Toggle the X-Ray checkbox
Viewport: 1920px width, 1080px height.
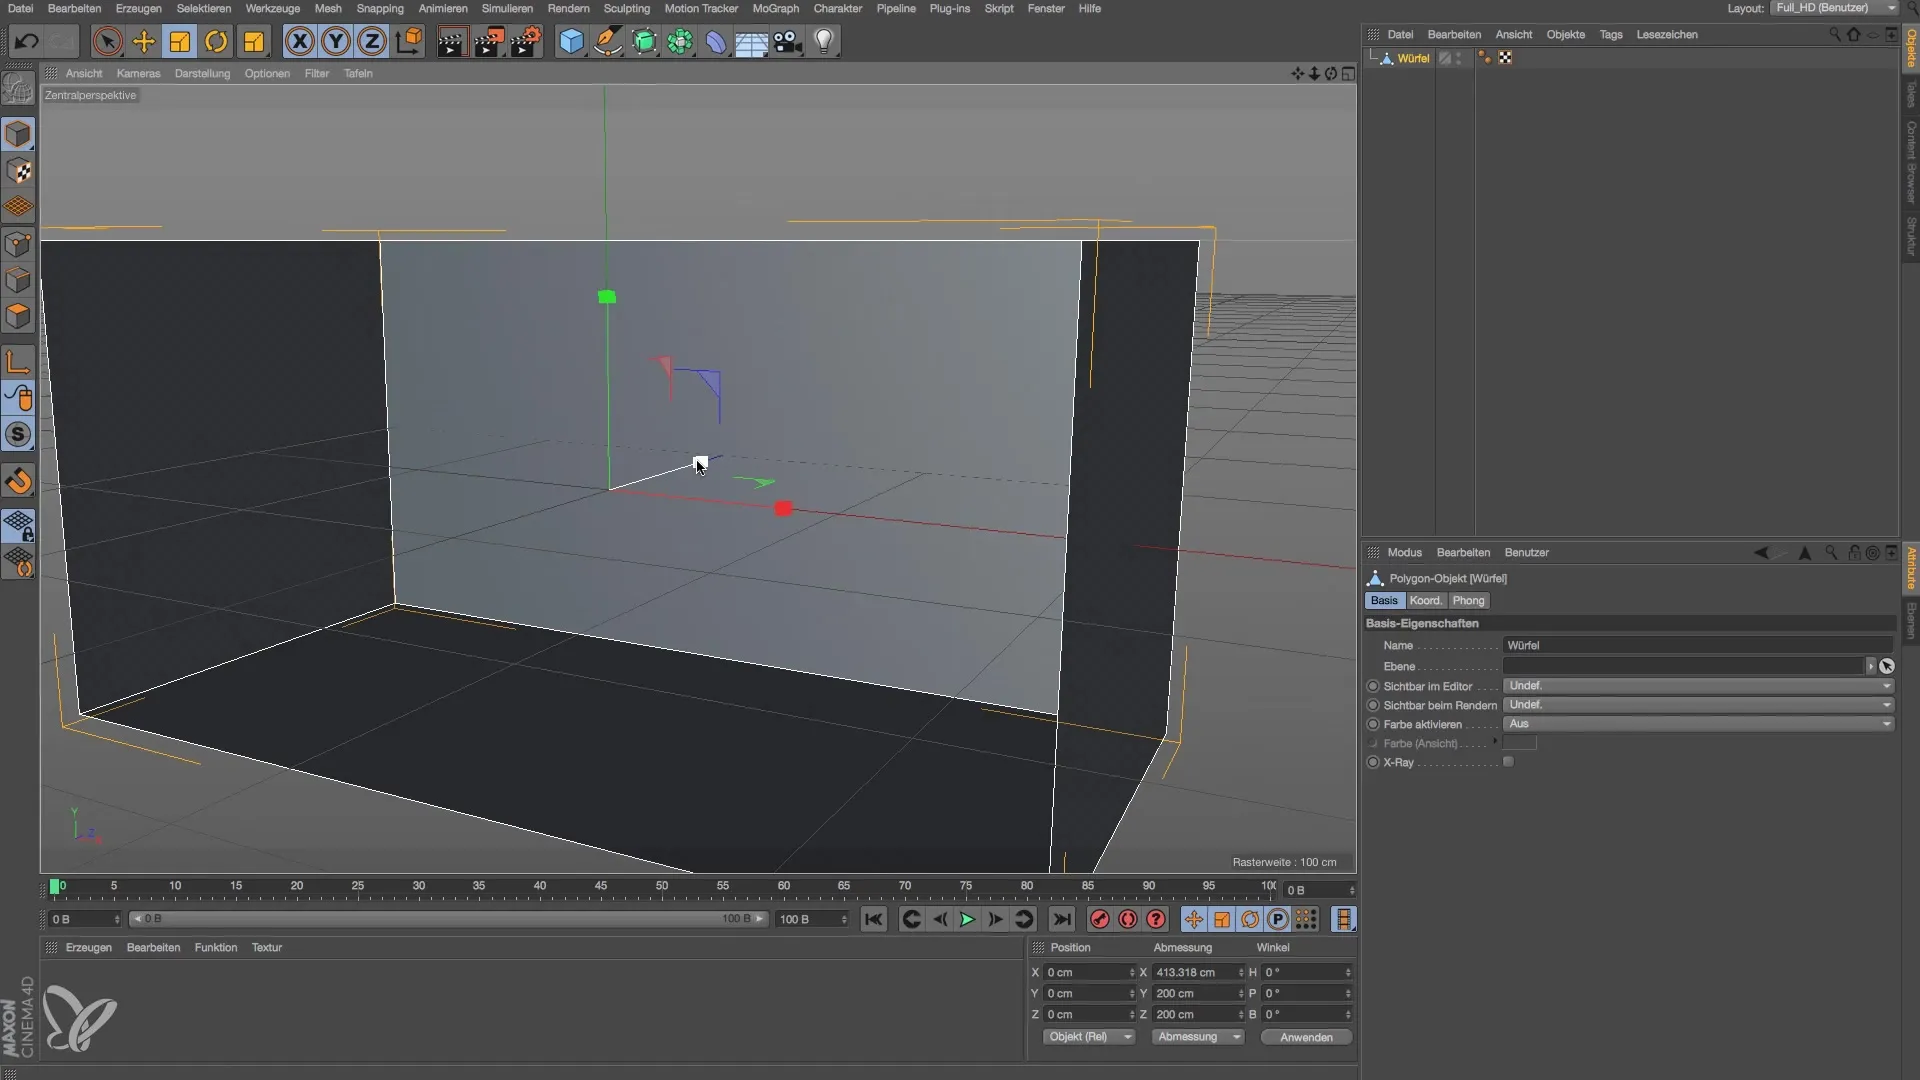tap(1508, 762)
